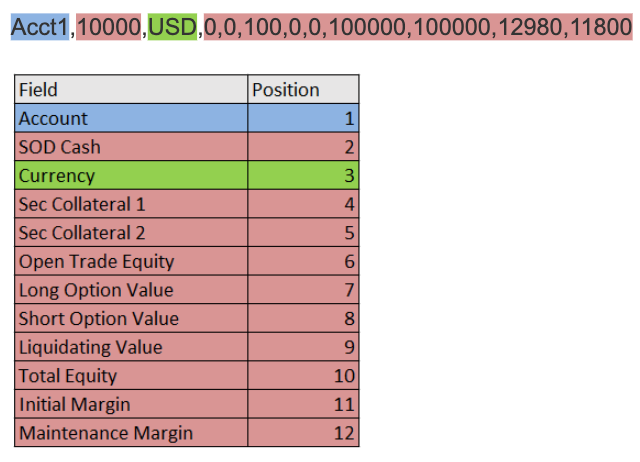Click position number 12 cell
640x462 pixels.
click(x=303, y=432)
